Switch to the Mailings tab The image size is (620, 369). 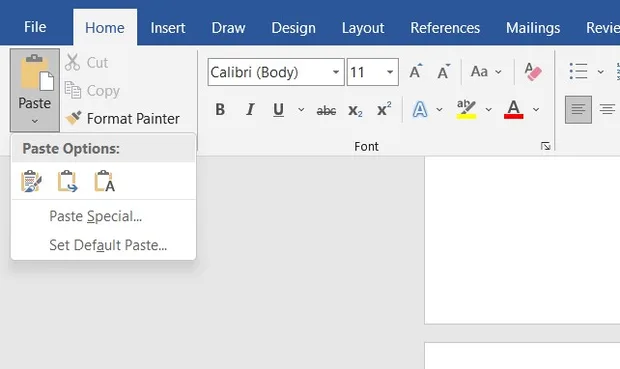(x=533, y=28)
